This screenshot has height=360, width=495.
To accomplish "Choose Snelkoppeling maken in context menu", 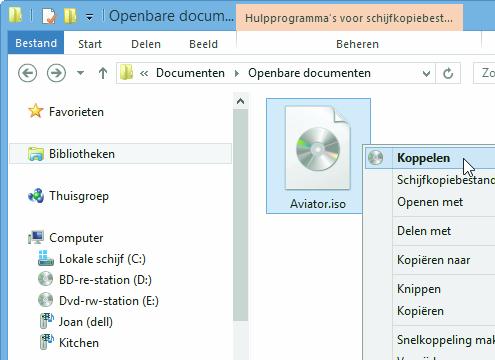I will point(446,340).
